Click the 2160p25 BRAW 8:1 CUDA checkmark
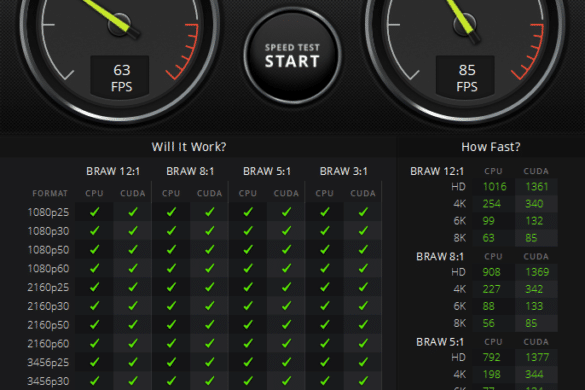This screenshot has height=390, width=585. click(x=210, y=287)
